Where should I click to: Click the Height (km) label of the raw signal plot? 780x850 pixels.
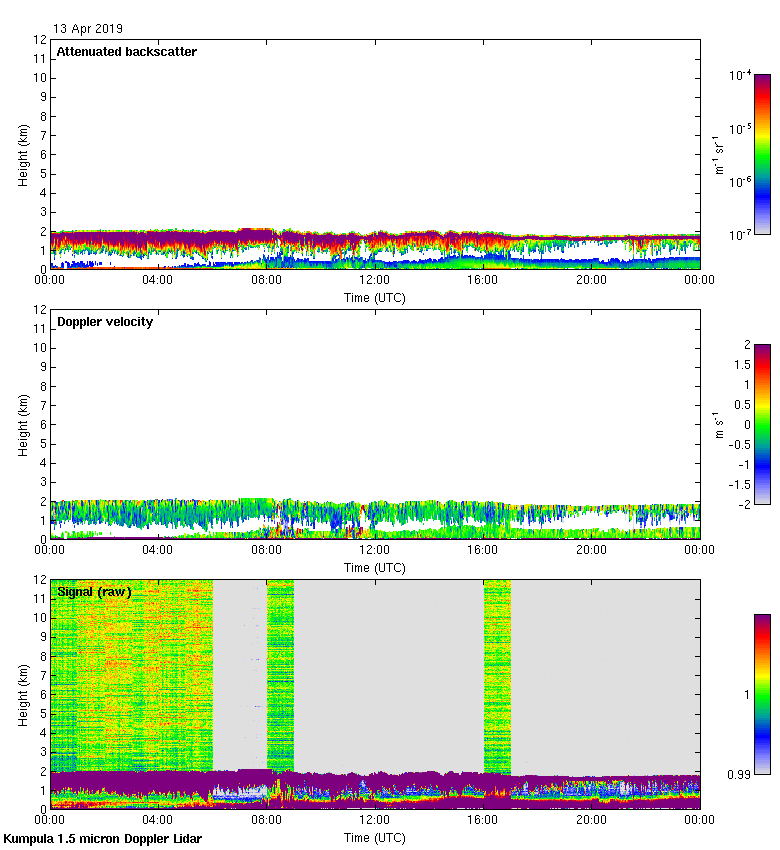[x=23, y=694]
